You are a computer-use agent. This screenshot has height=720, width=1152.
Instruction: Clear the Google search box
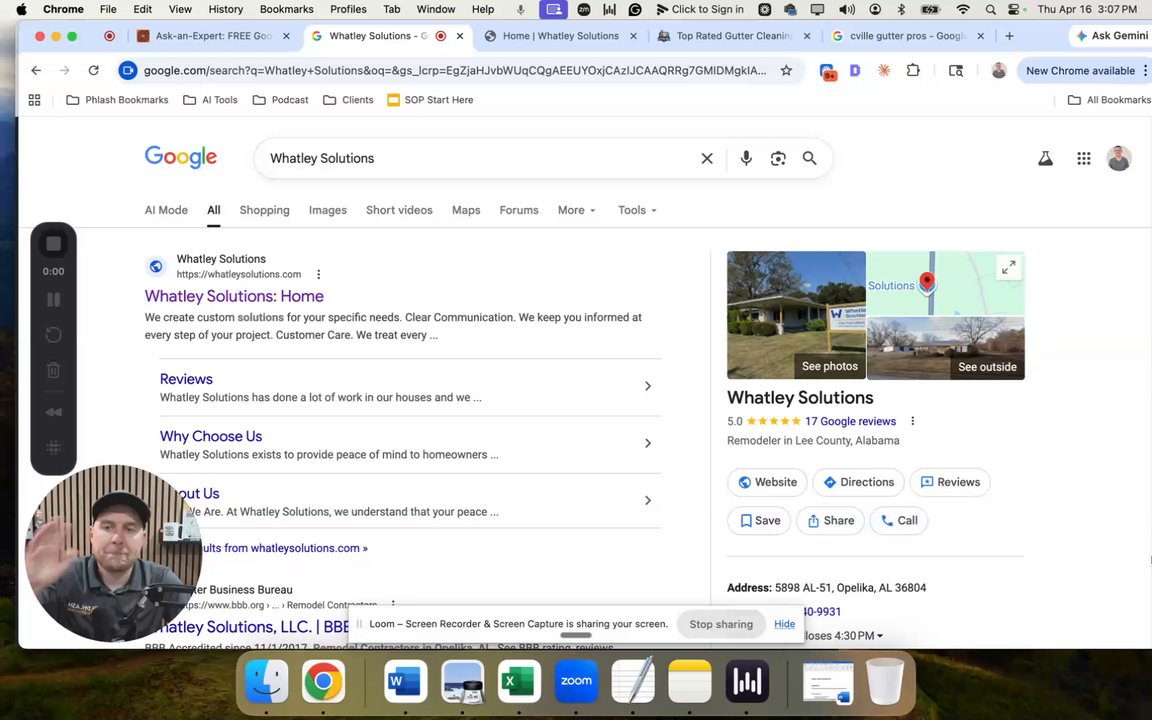point(707,158)
